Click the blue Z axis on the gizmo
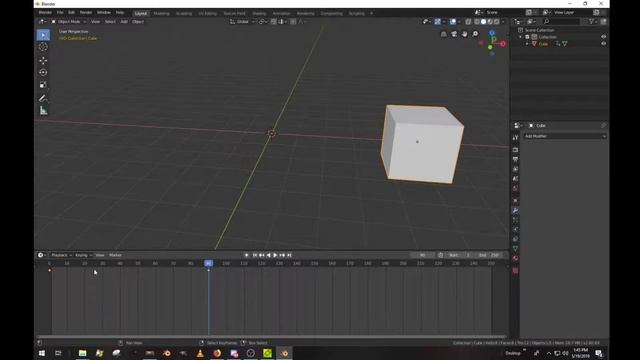 point(492,33)
